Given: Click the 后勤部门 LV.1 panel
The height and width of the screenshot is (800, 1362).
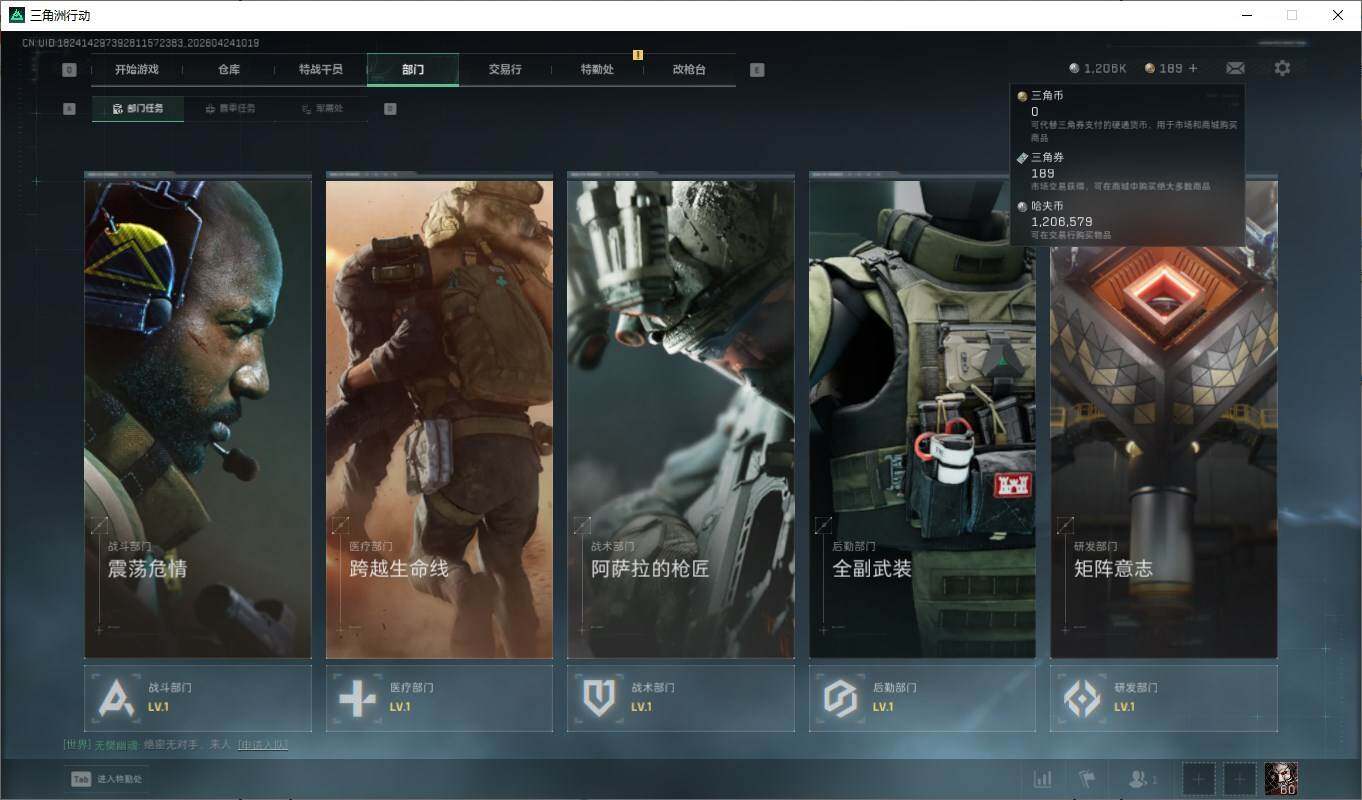Looking at the screenshot, I should (x=922, y=698).
